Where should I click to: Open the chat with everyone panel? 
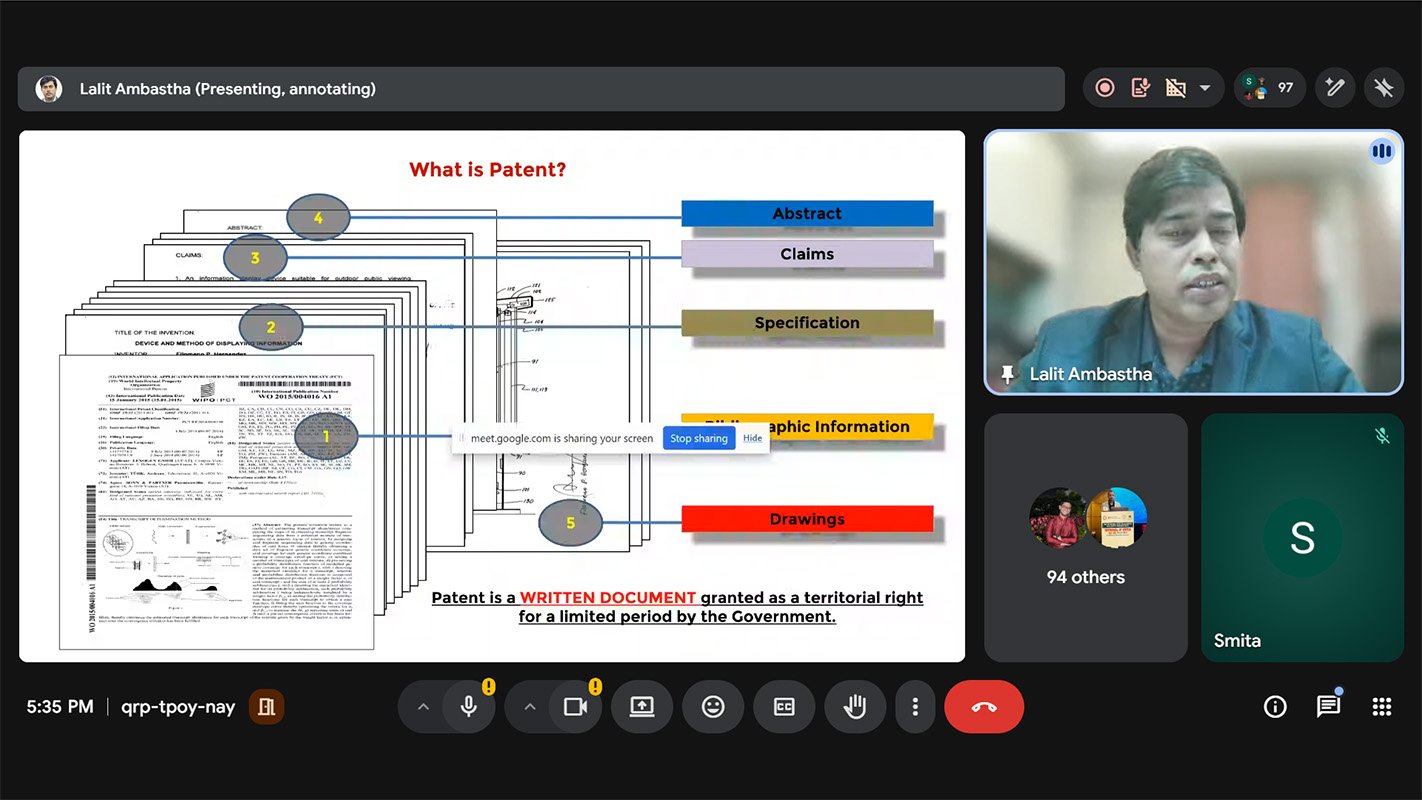coord(1328,707)
